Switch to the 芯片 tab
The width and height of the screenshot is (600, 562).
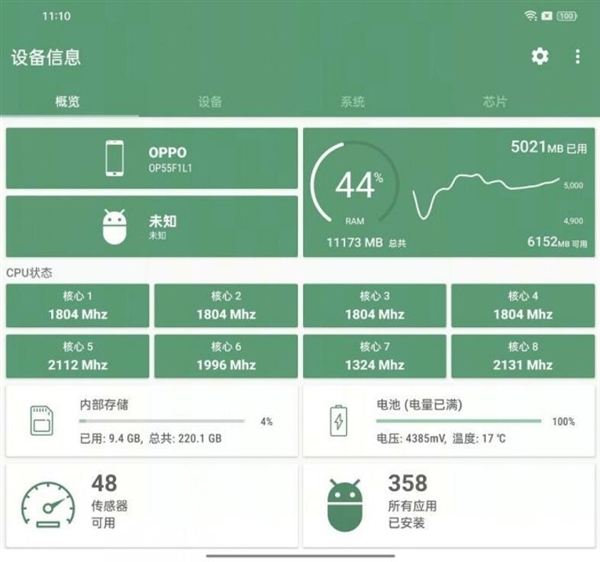click(494, 102)
